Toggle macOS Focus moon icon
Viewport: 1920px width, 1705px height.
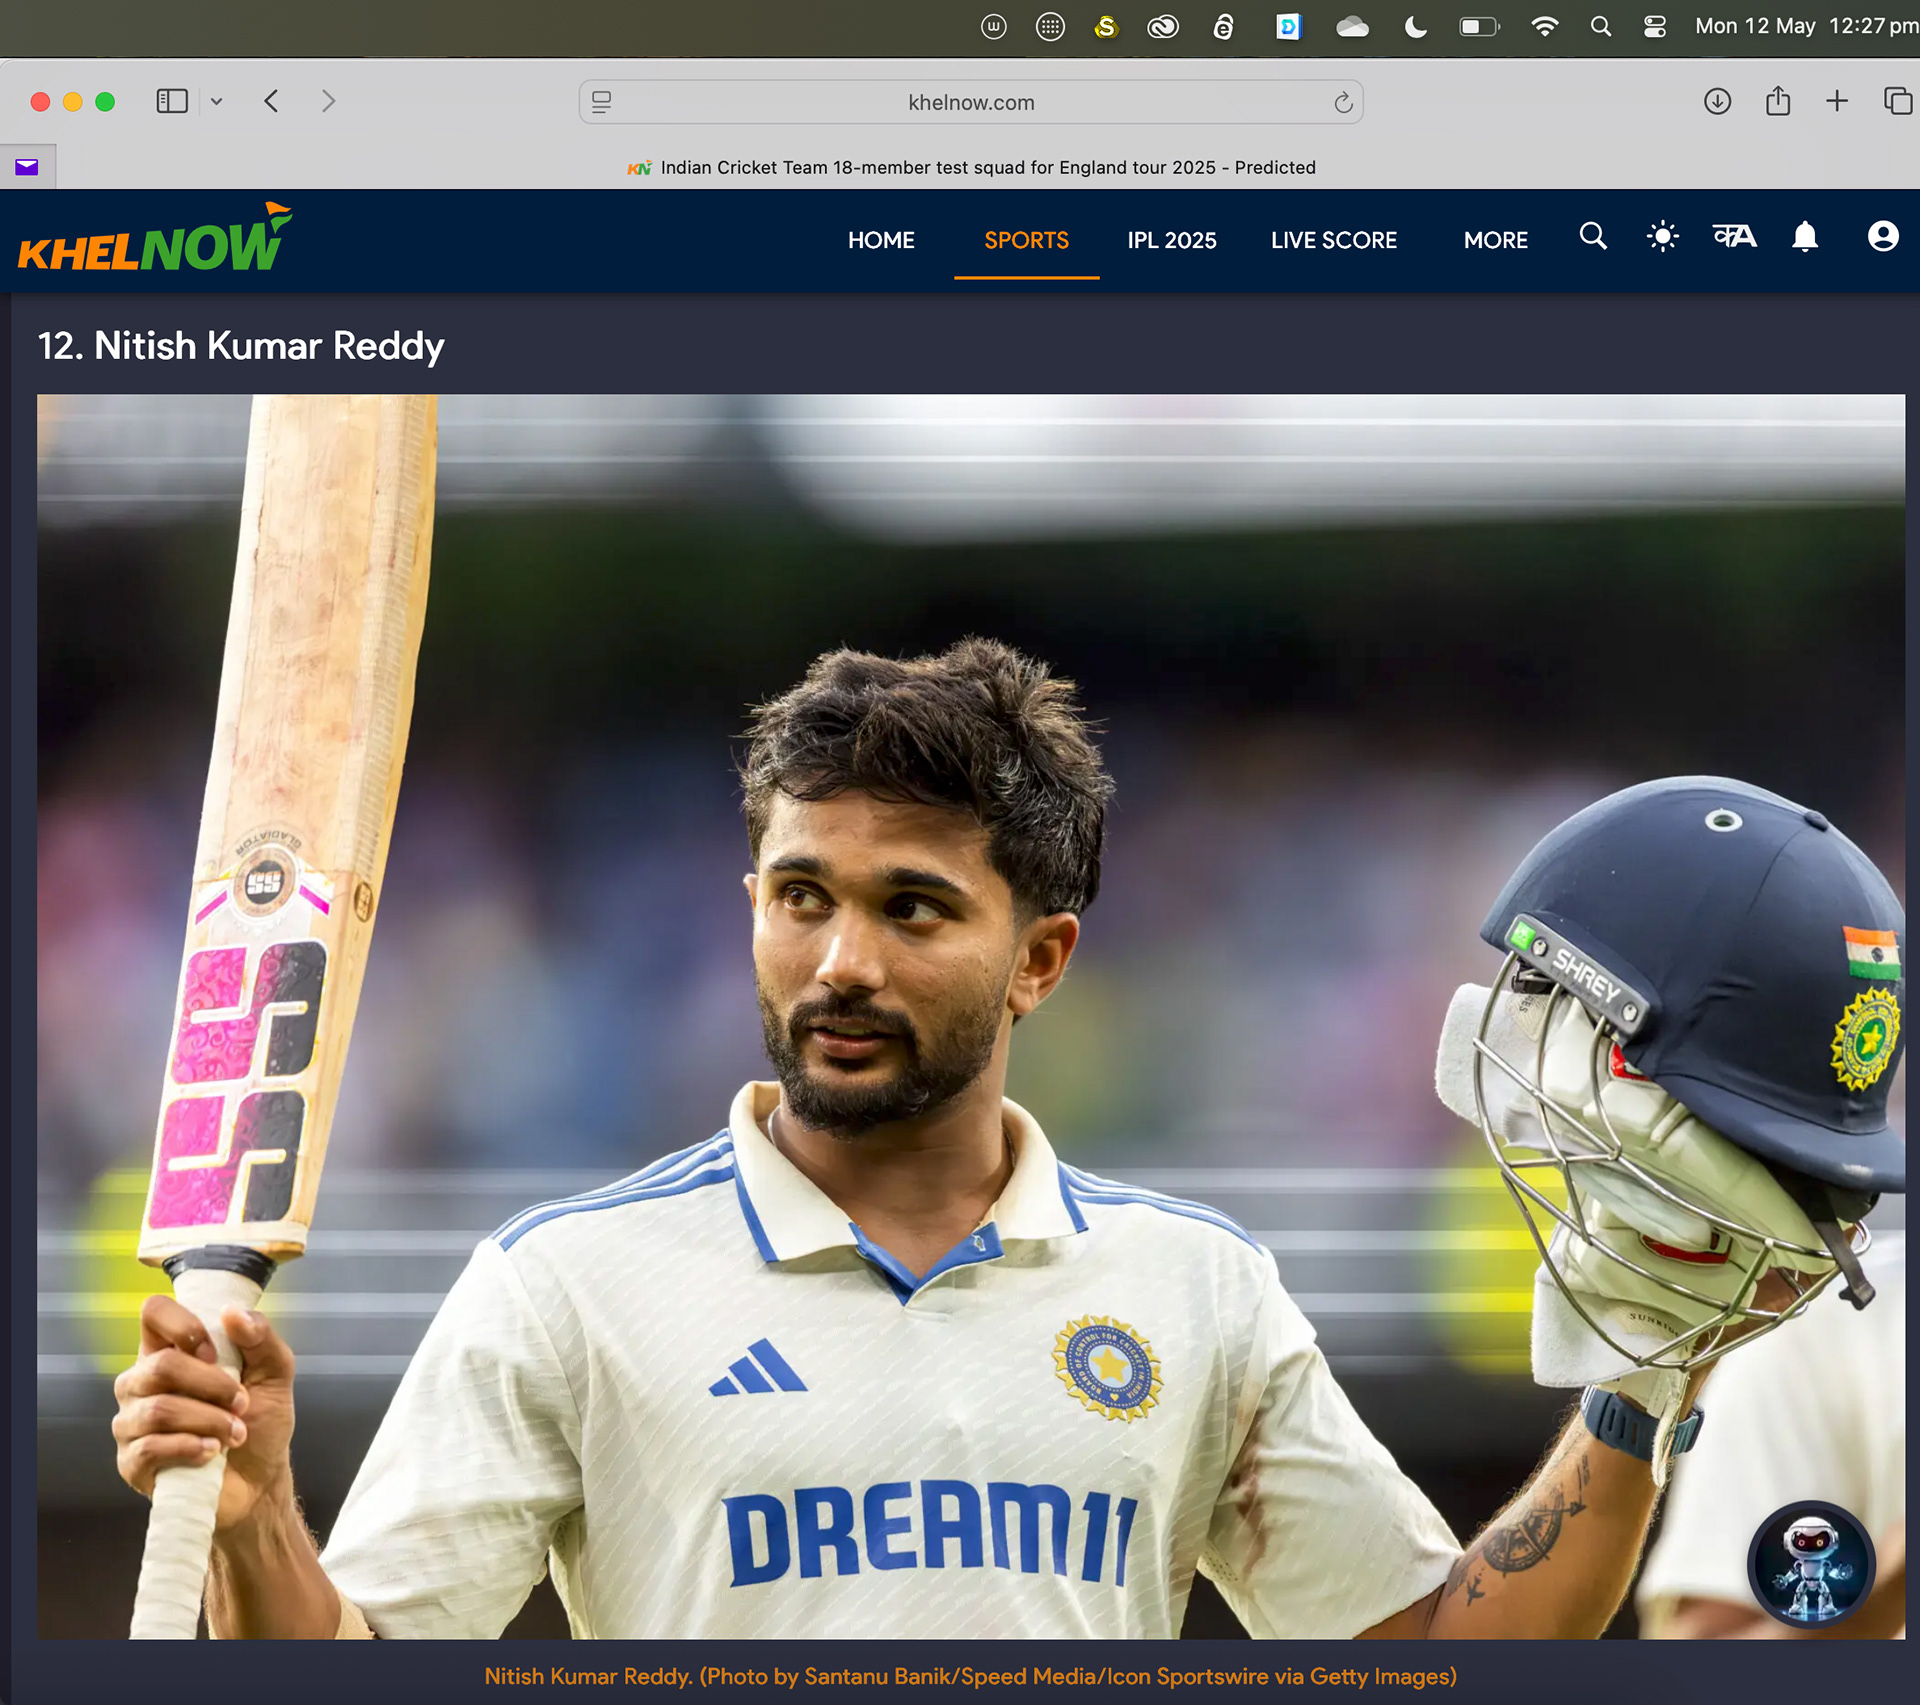[x=1415, y=27]
